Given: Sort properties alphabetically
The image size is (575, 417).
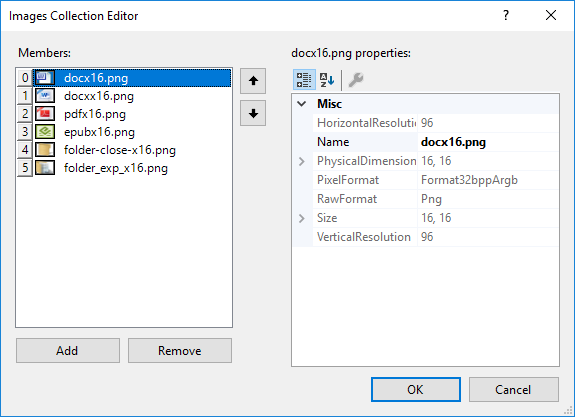Looking at the screenshot, I should (x=327, y=80).
